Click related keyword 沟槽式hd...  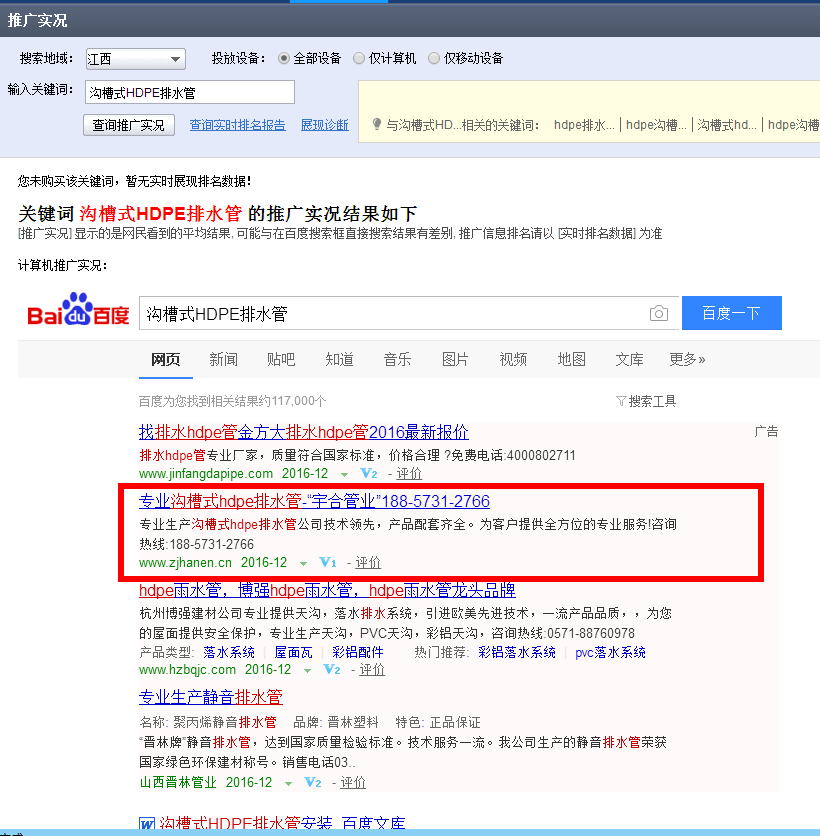click(727, 125)
